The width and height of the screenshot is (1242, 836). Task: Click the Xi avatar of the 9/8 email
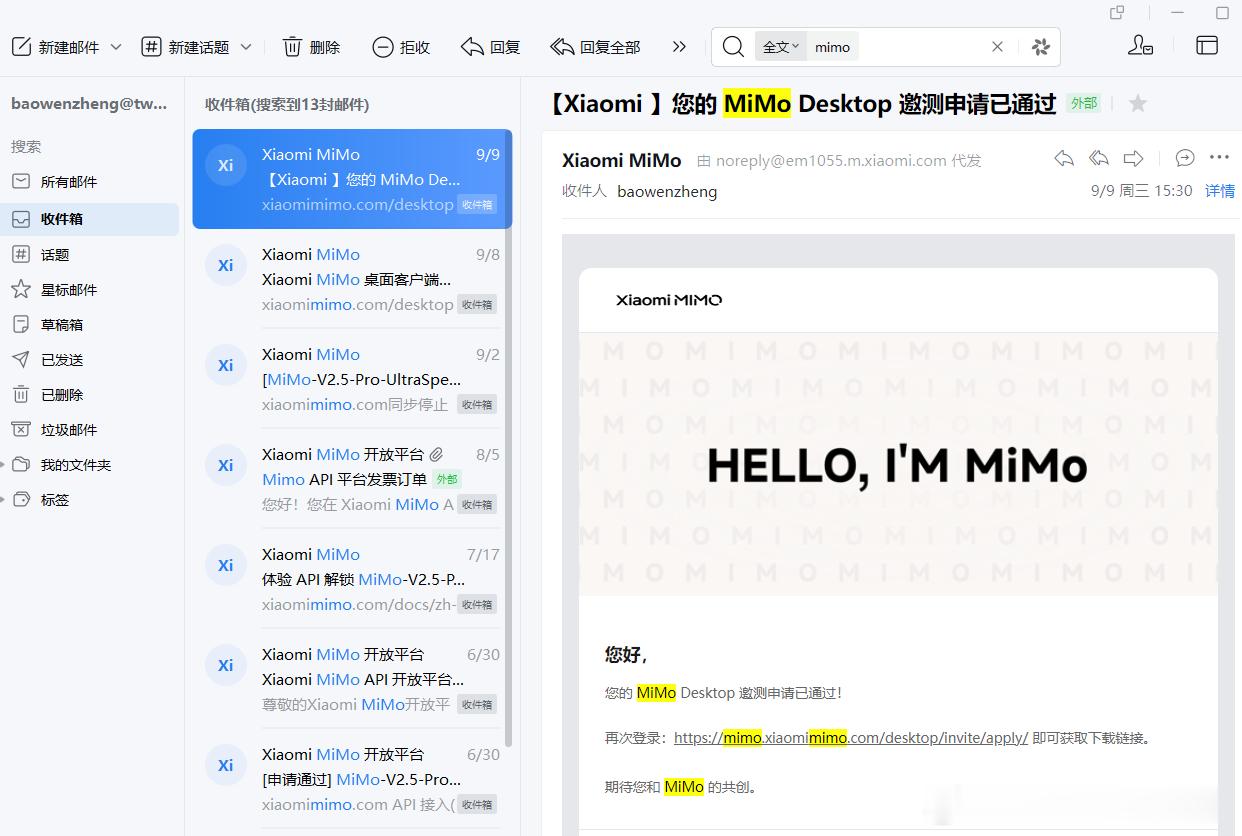pyautogui.click(x=225, y=265)
